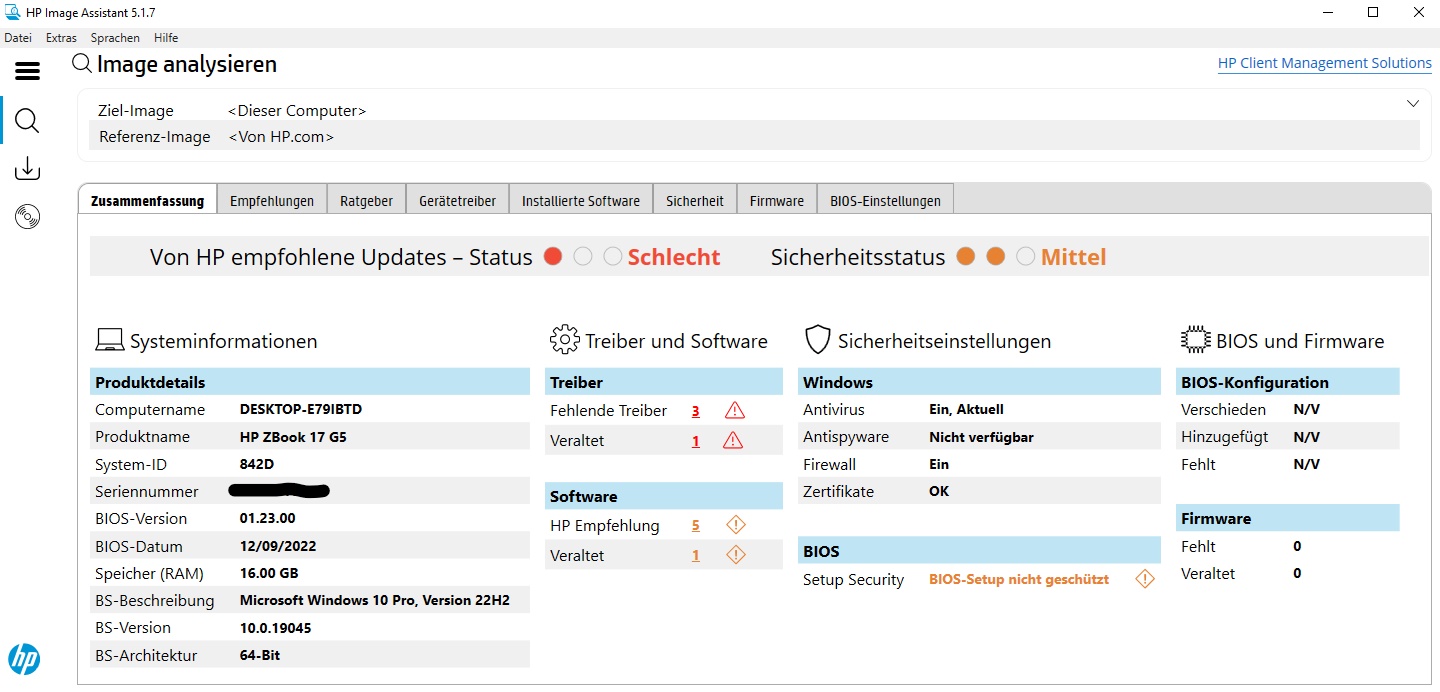Click the HP Image Assistant title icon

click(13, 13)
